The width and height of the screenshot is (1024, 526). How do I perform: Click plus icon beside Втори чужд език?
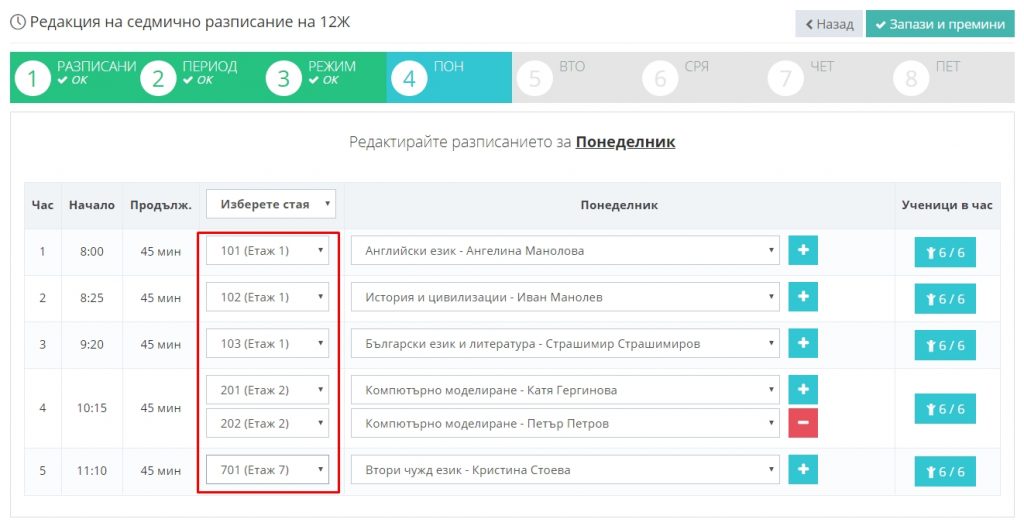(803, 469)
